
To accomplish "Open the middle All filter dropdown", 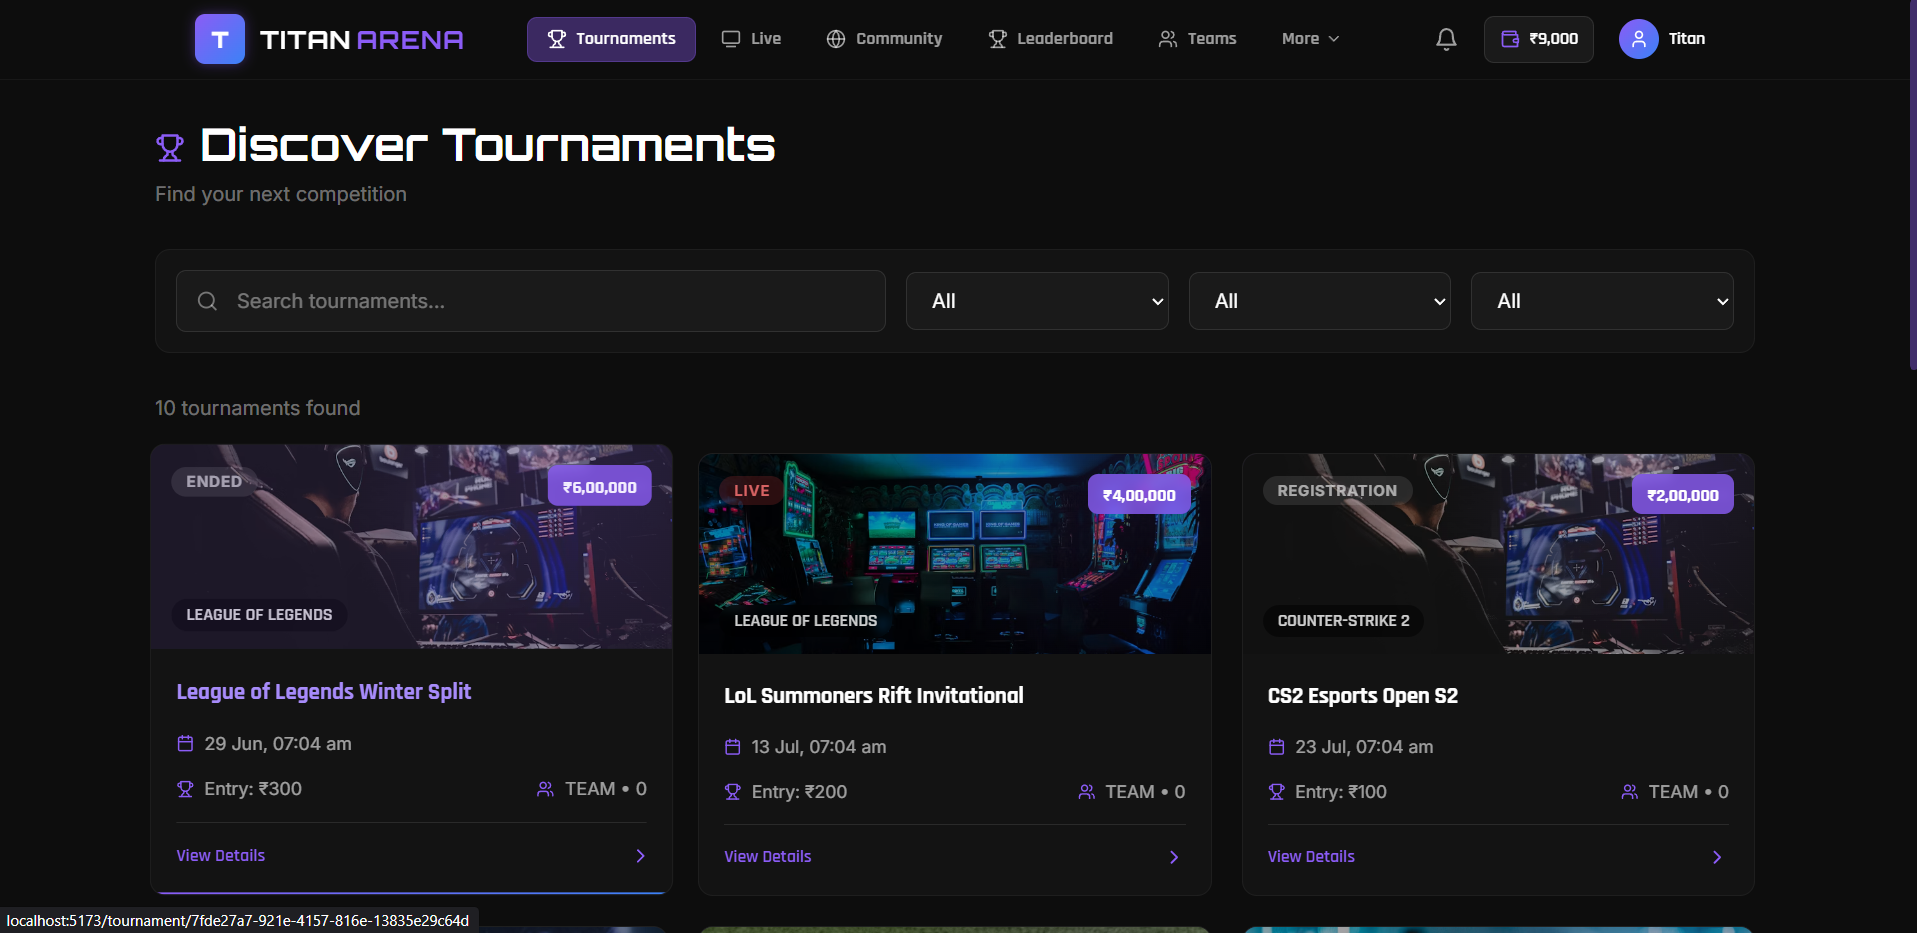I will click(x=1320, y=301).
